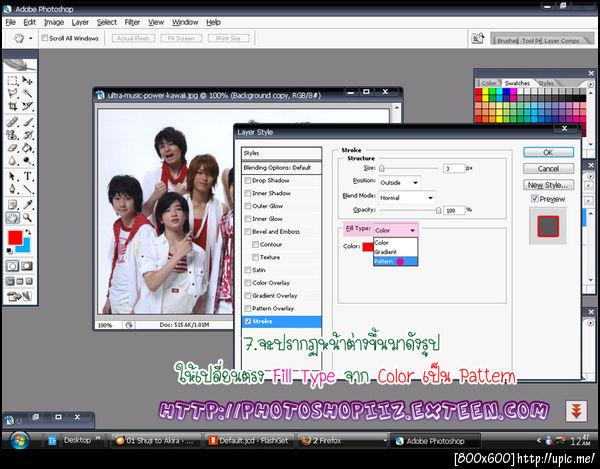
Task: Select the Eyedropper tool
Action: pyautogui.click(x=27, y=205)
